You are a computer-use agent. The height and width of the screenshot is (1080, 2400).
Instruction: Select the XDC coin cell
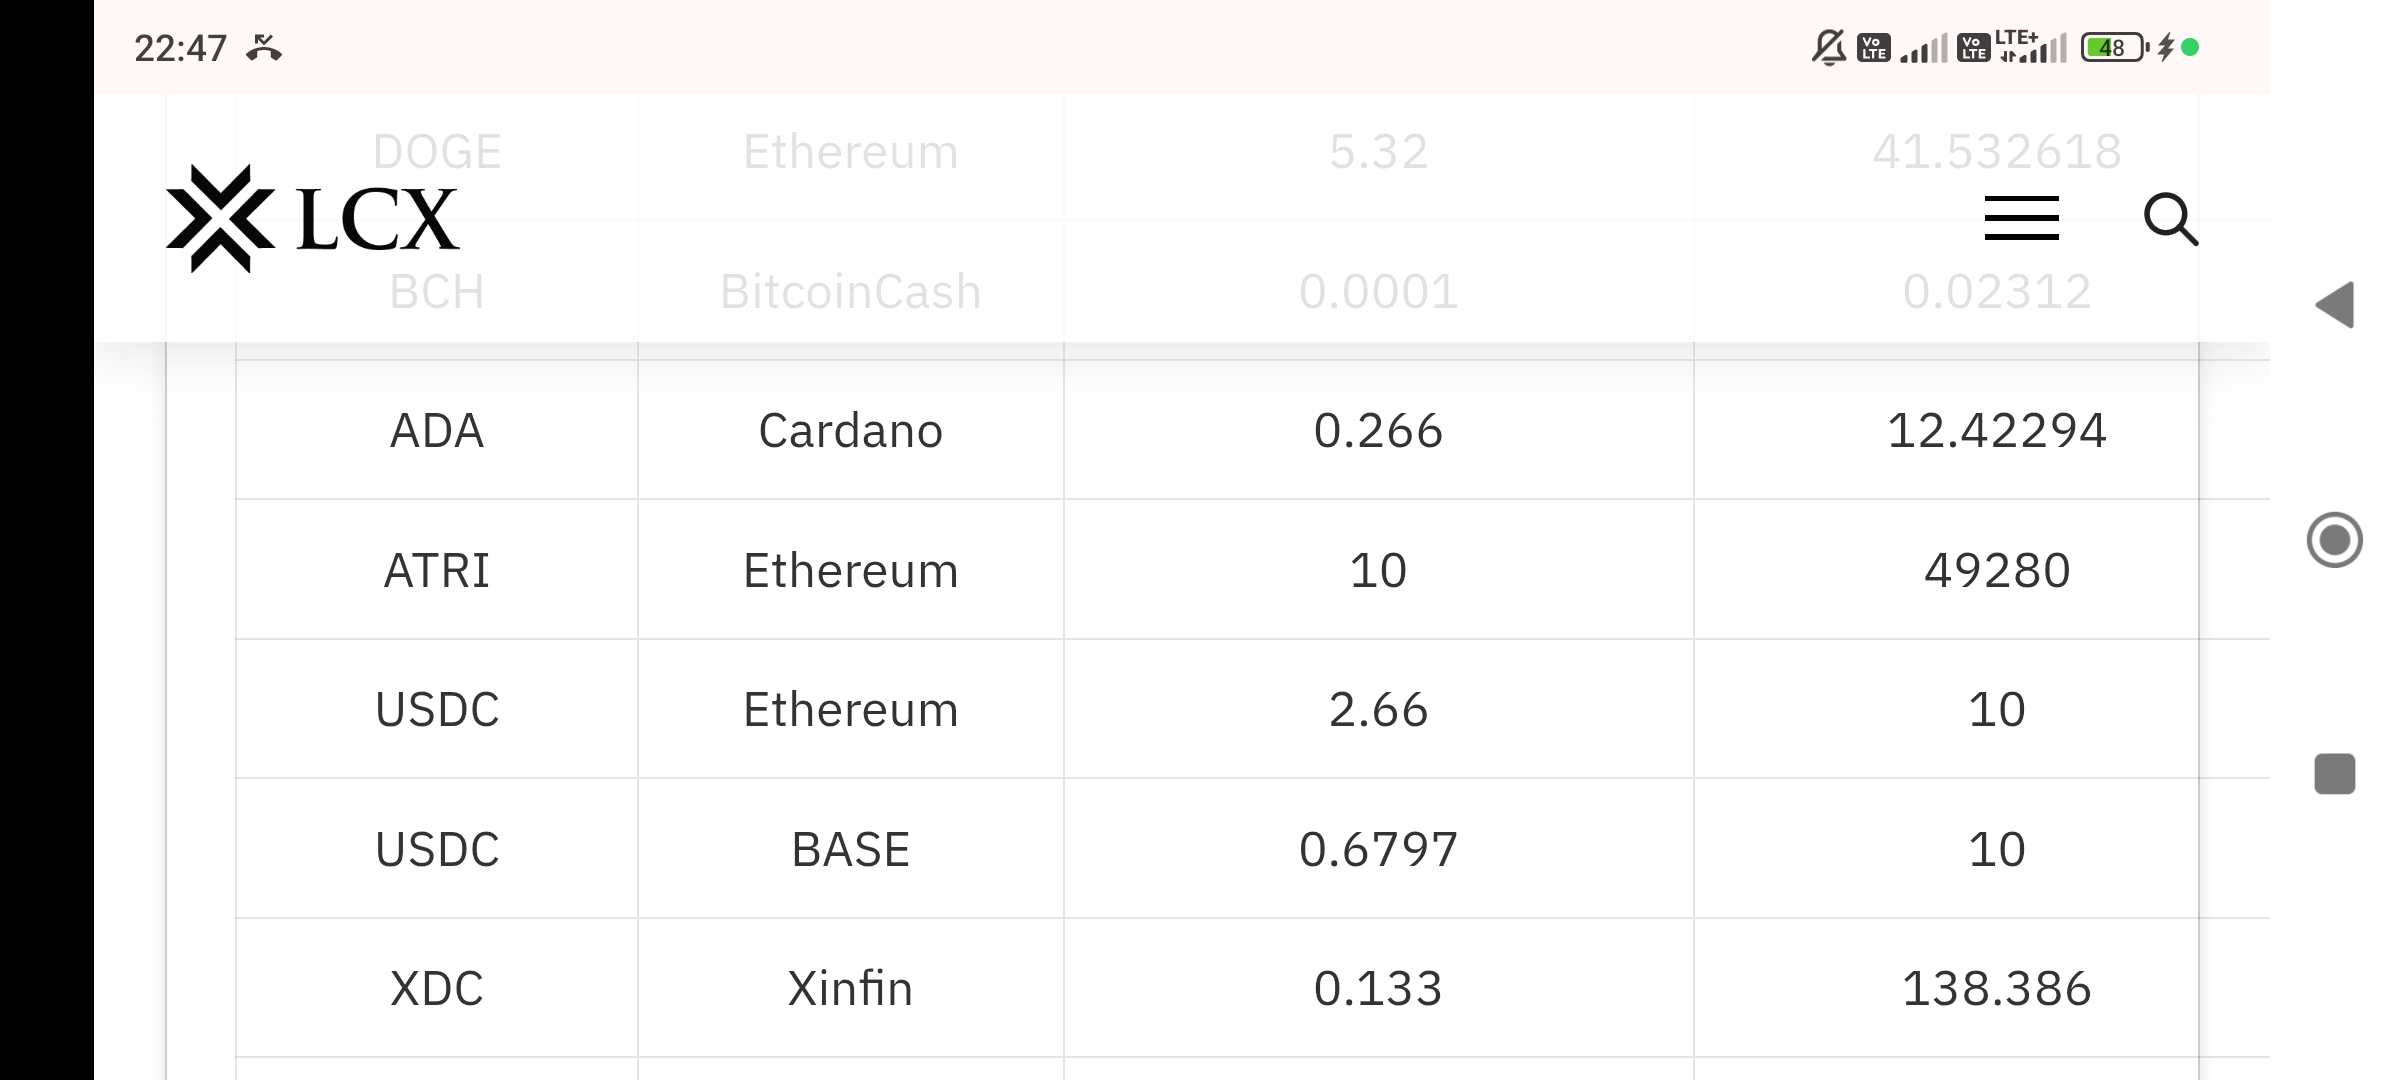(437, 988)
